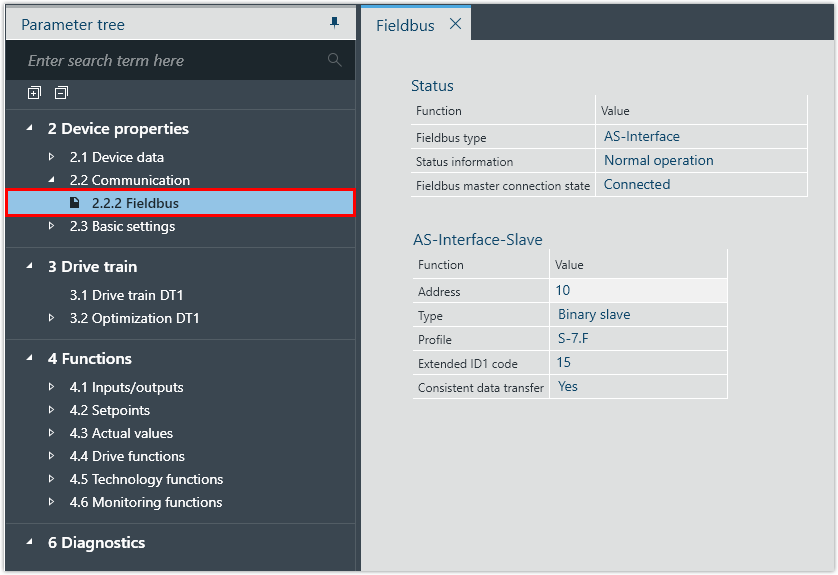
Task: Select 3.1 Drive train DT1
Action: point(126,295)
